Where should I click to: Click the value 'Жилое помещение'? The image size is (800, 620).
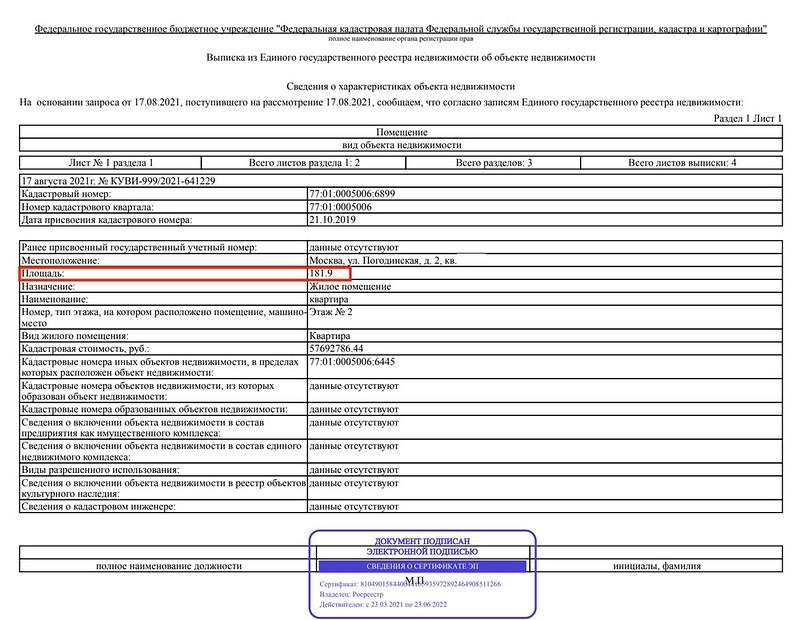350,287
